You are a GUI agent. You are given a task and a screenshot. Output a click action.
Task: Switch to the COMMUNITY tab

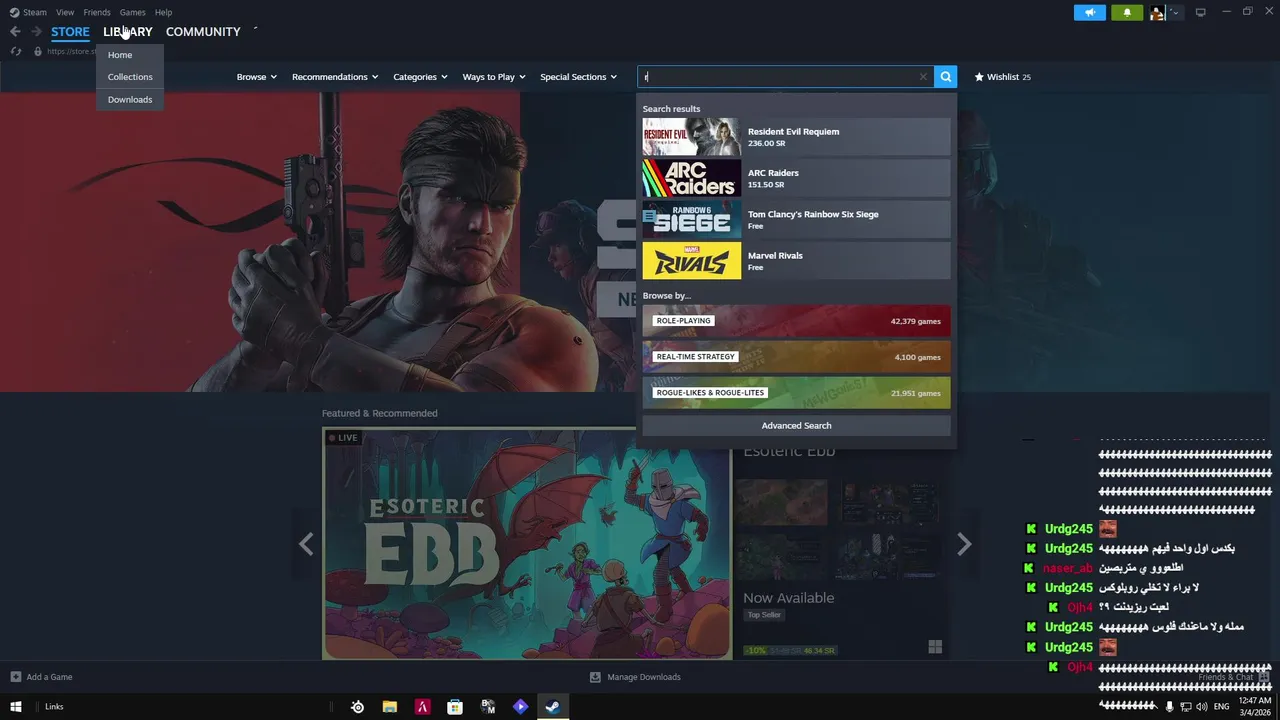click(203, 32)
